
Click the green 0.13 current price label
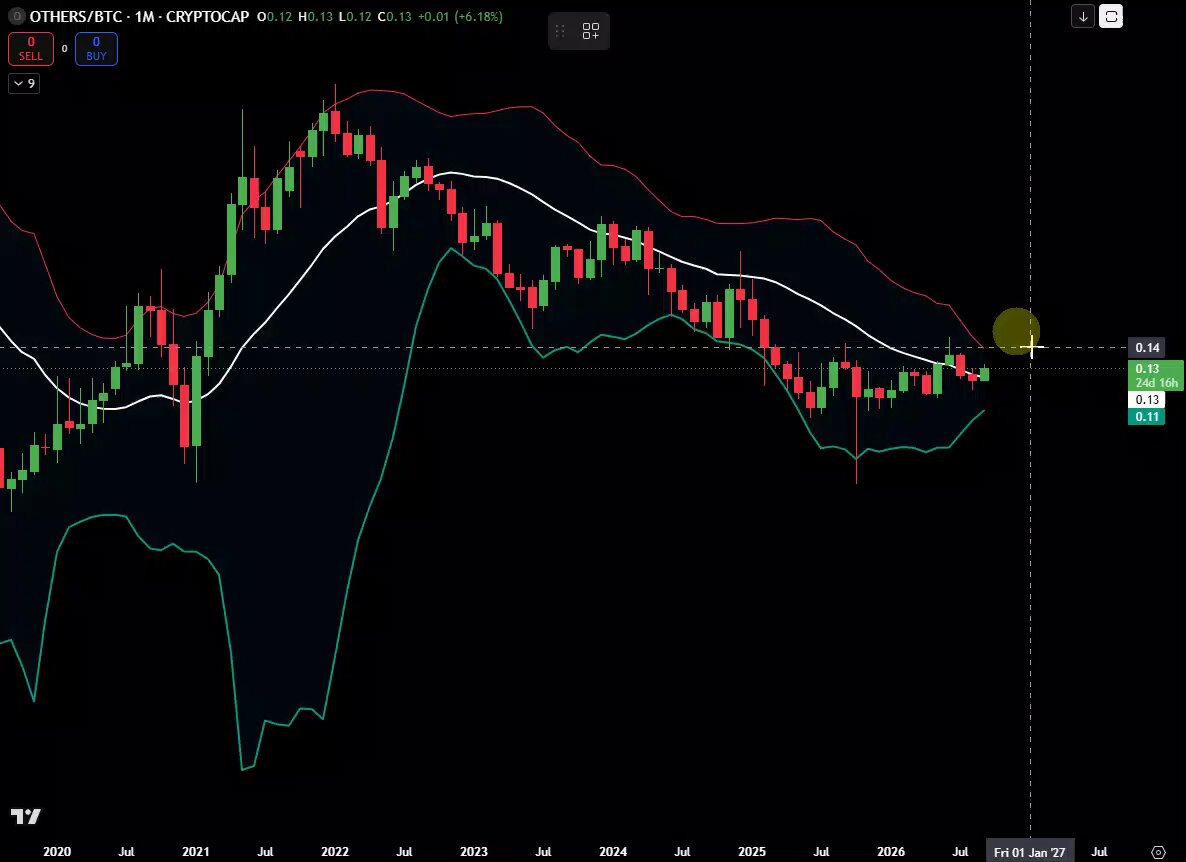tap(1156, 376)
